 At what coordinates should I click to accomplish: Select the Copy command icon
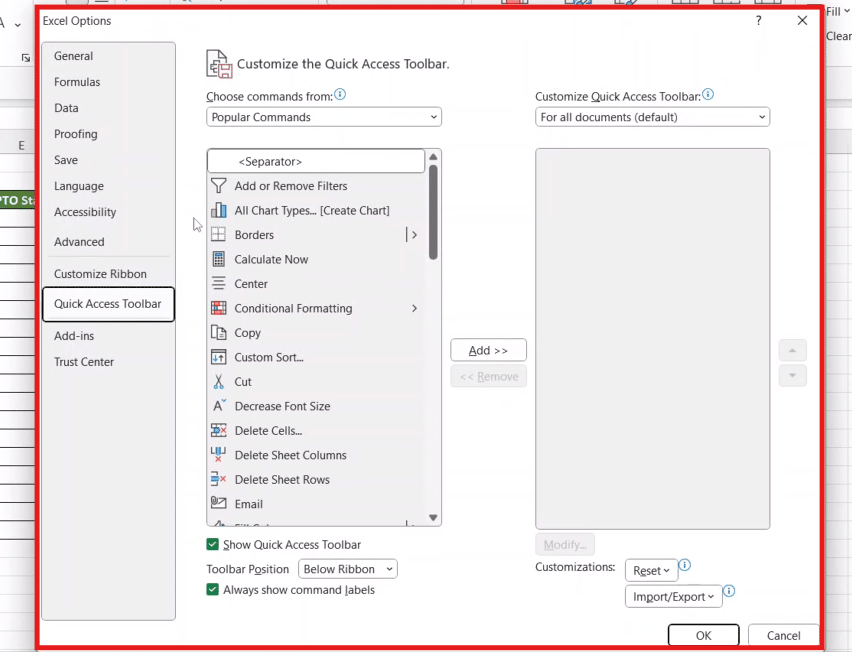[218, 333]
